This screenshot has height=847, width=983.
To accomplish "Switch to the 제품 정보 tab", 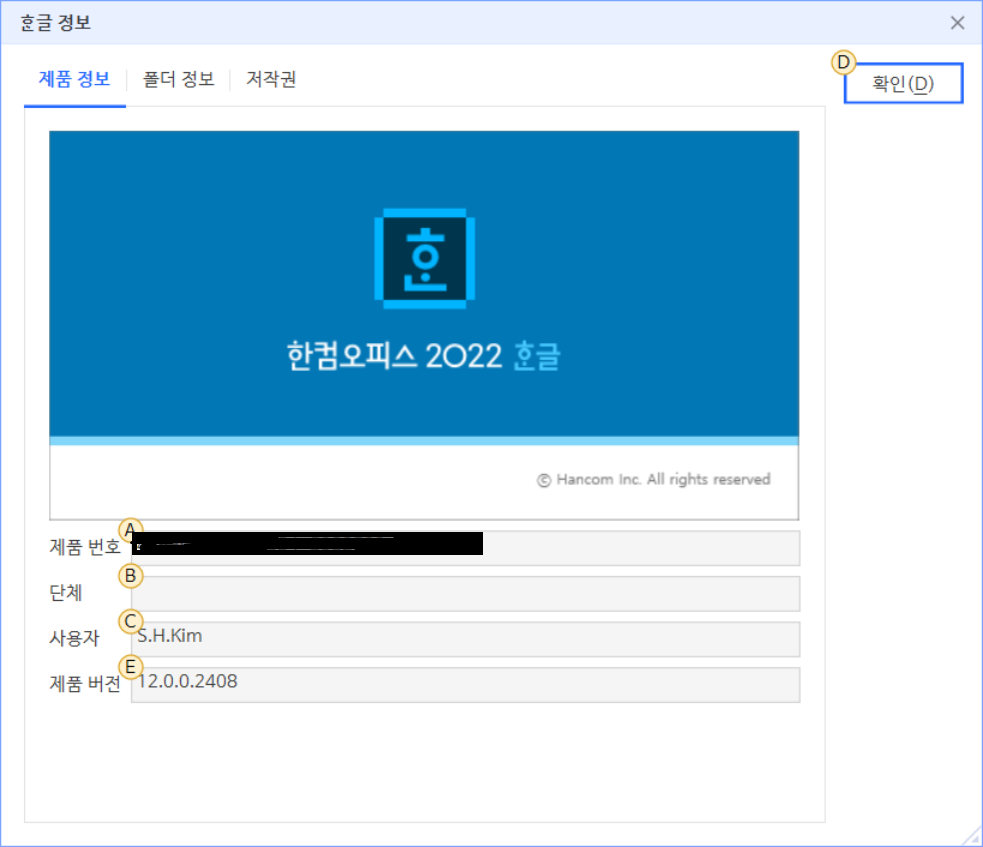I will pos(75,80).
